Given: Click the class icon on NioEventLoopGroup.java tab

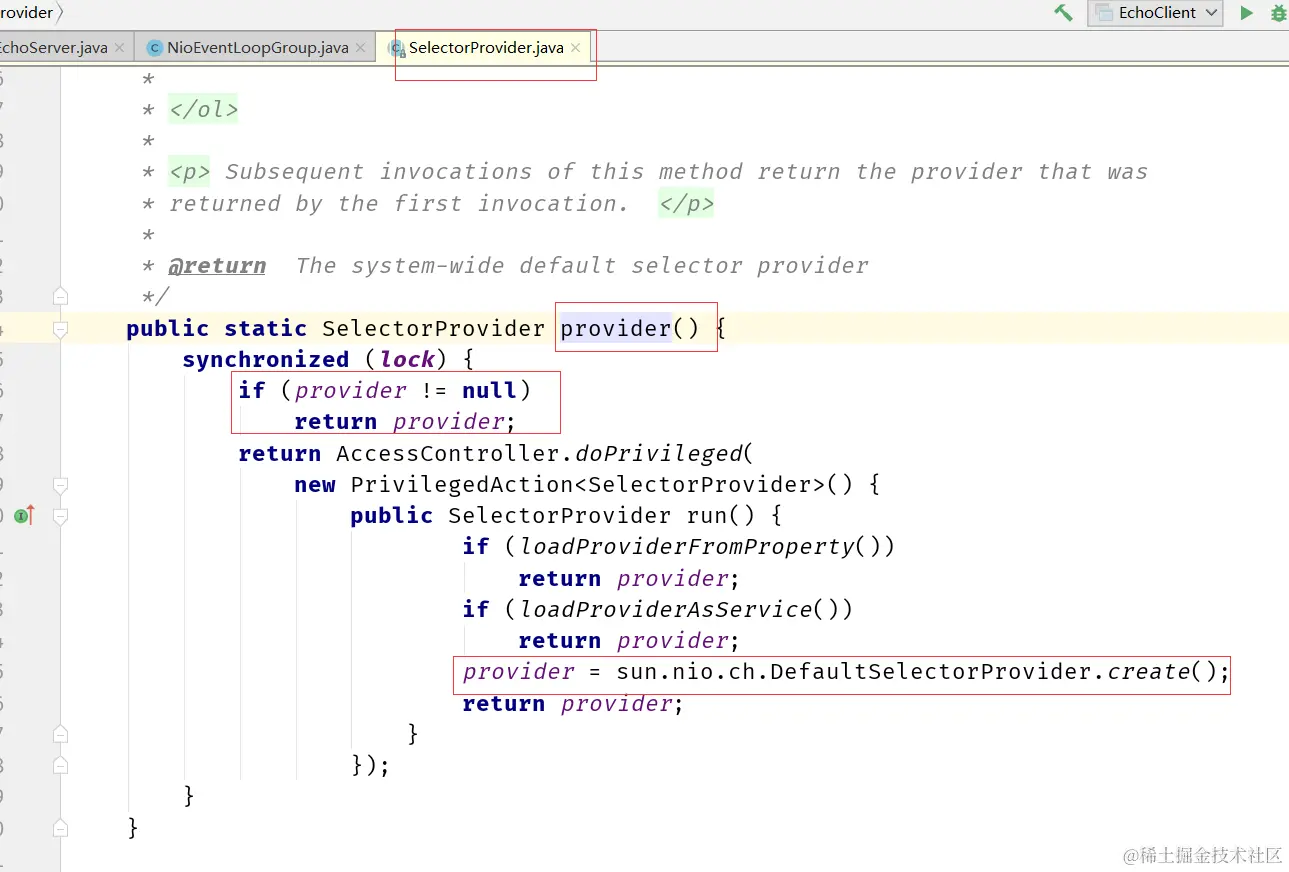Looking at the screenshot, I should pyautogui.click(x=154, y=48).
